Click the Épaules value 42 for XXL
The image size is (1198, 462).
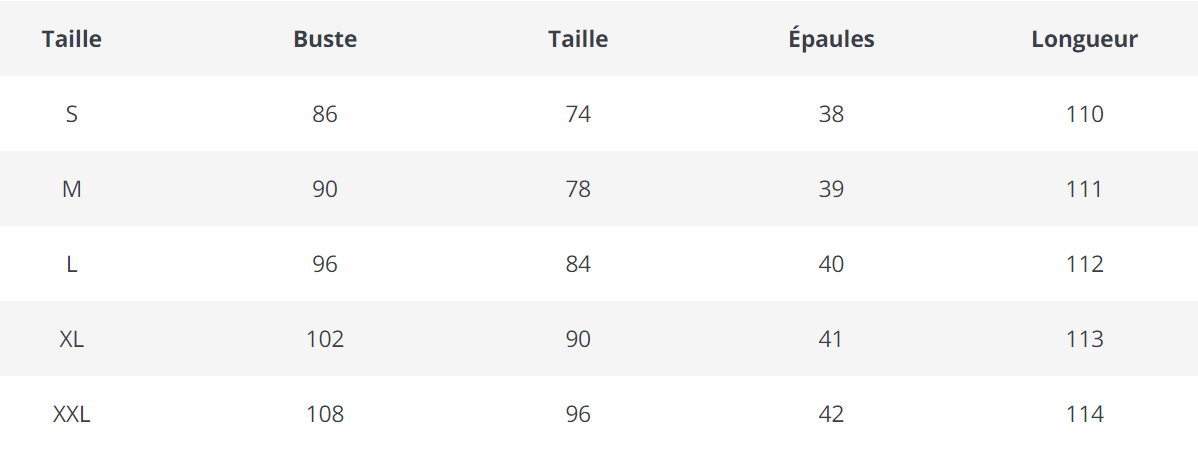click(x=831, y=414)
